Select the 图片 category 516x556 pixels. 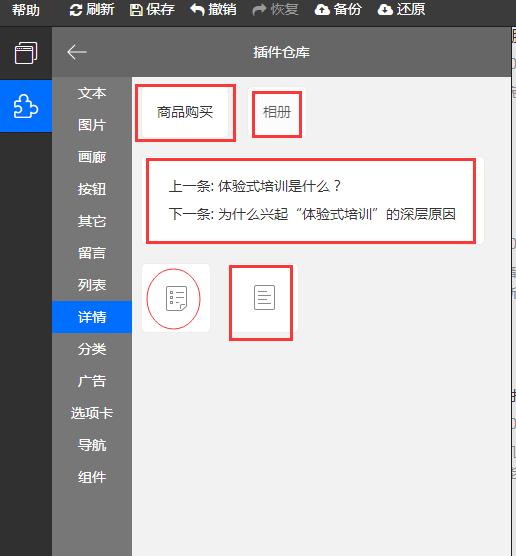(x=92, y=125)
